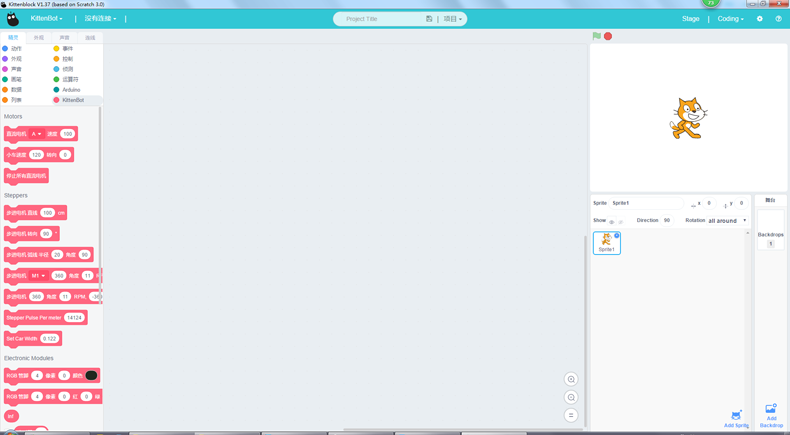
Task: Open settings via the gear icon
Action: [x=760, y=19]
